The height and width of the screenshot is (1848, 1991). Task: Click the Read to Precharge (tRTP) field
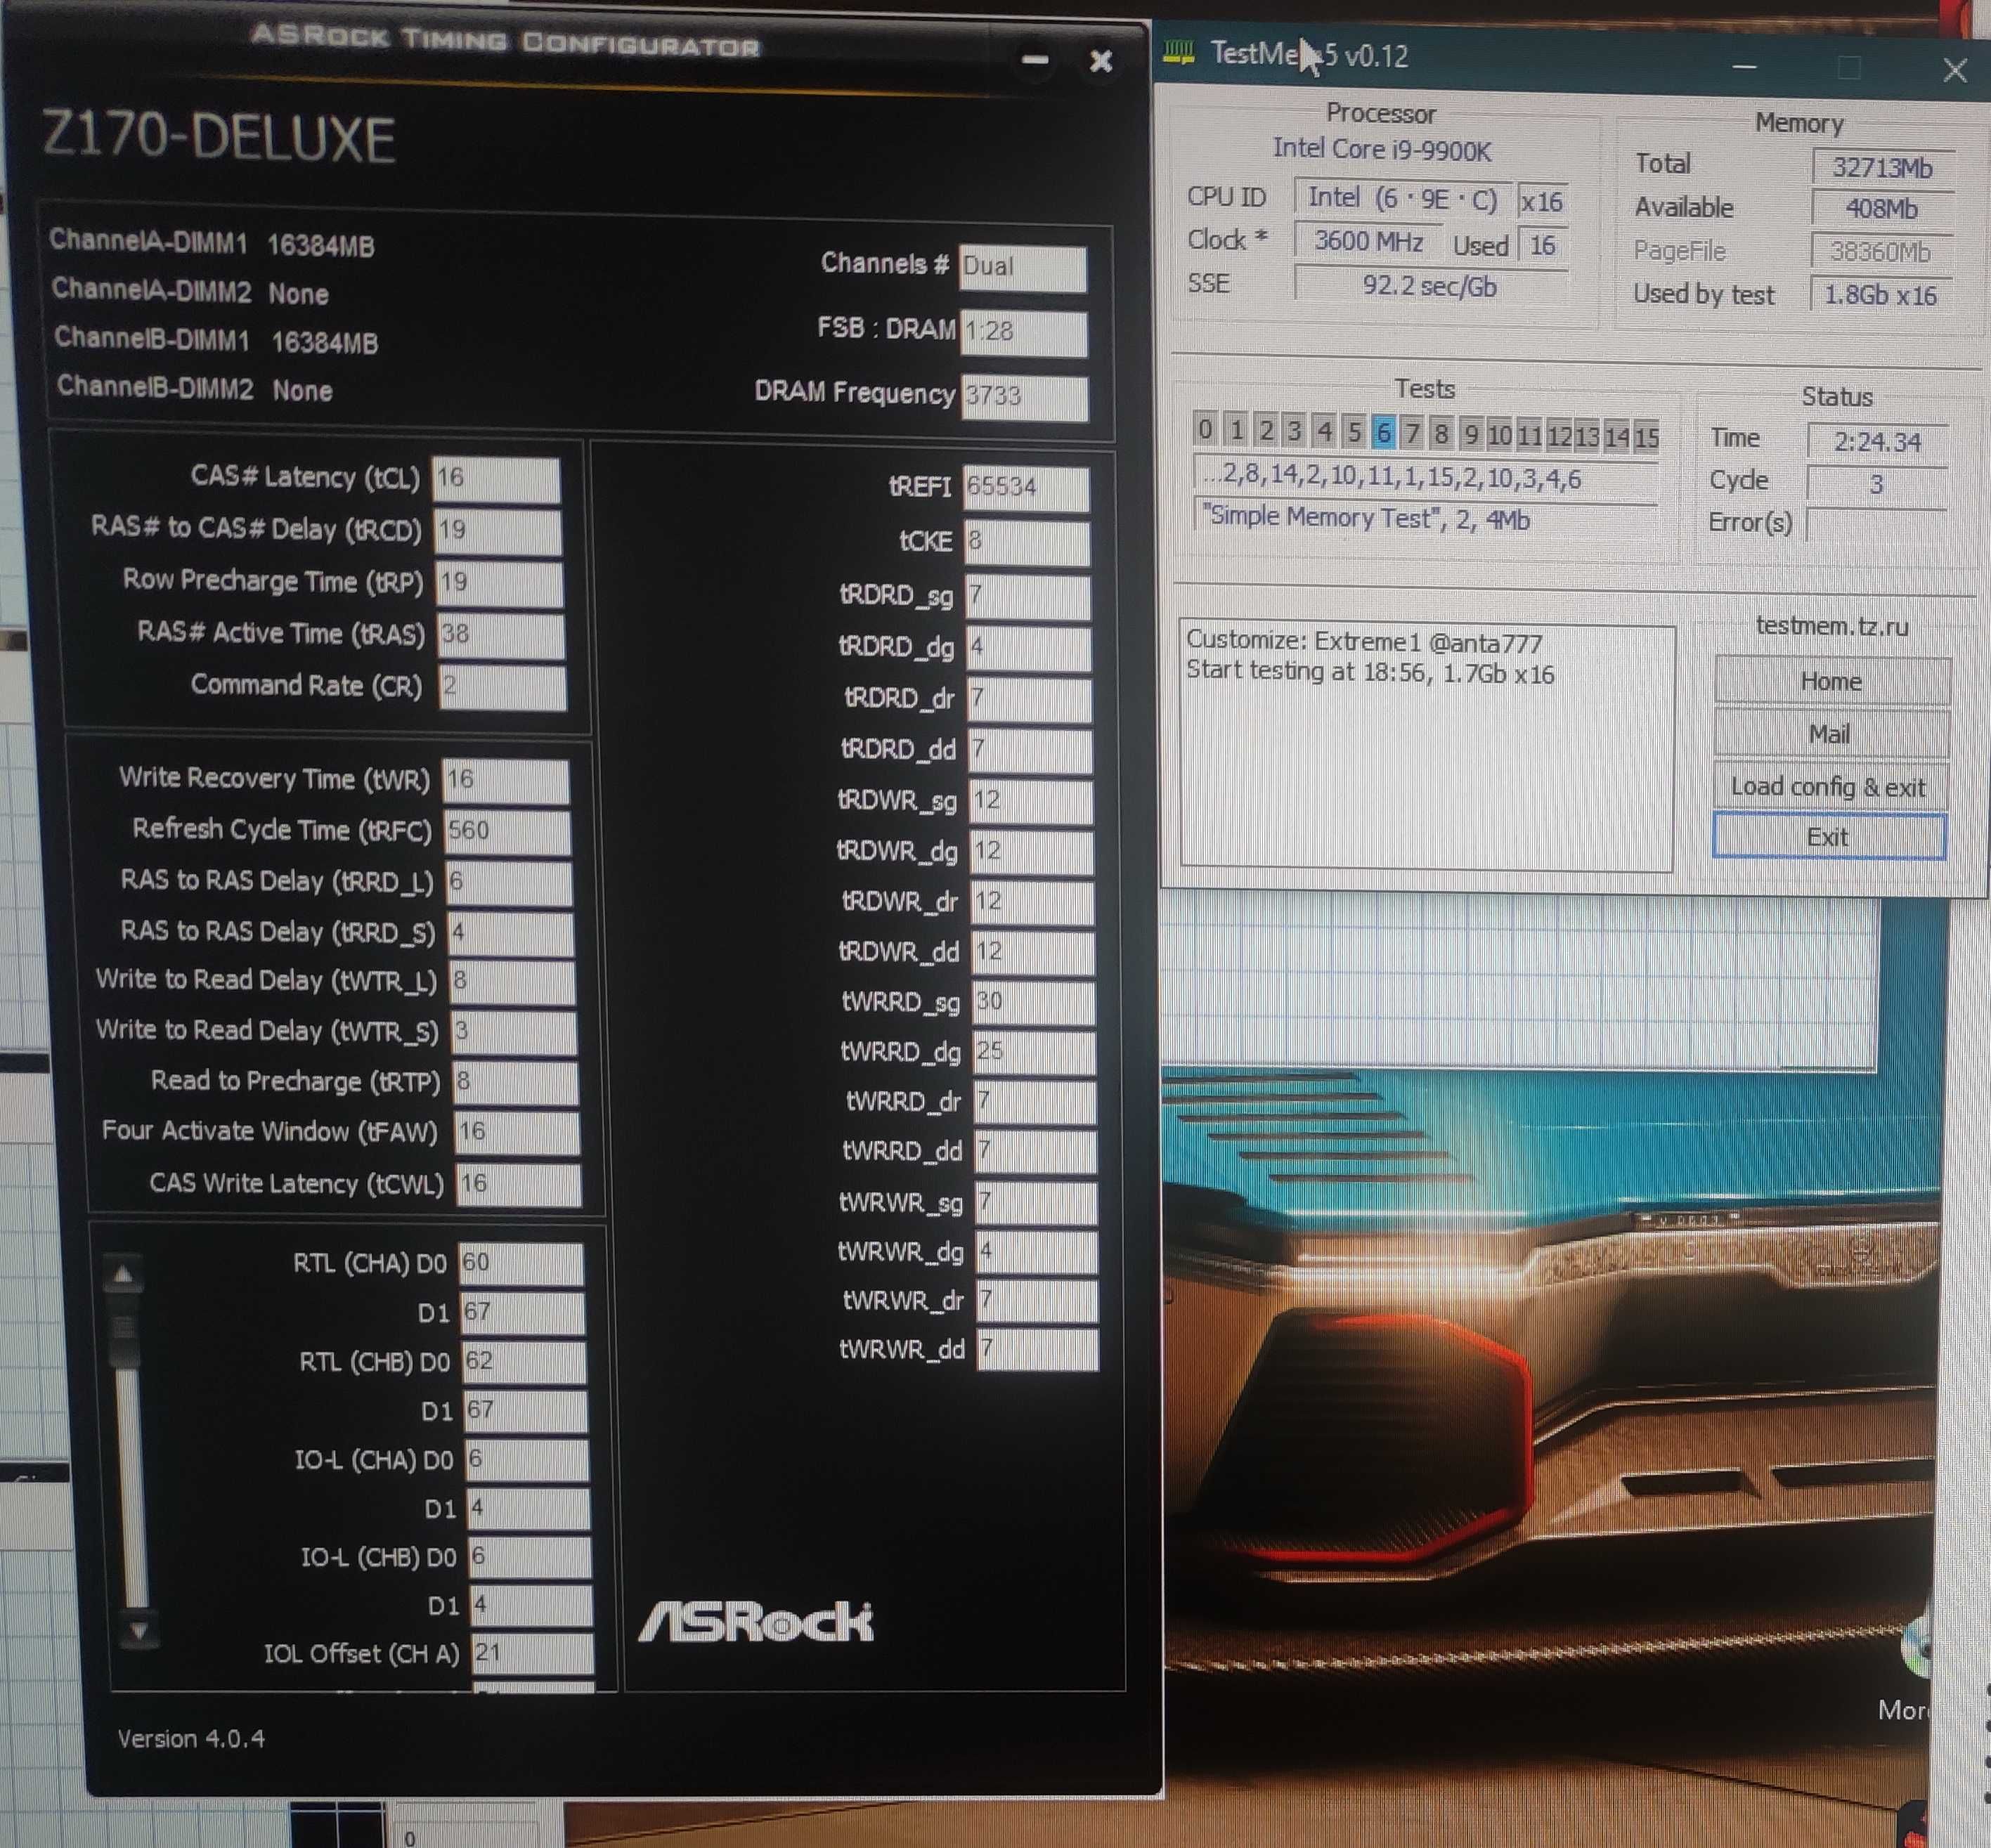pyautogui.click(x=516, y=1083)
